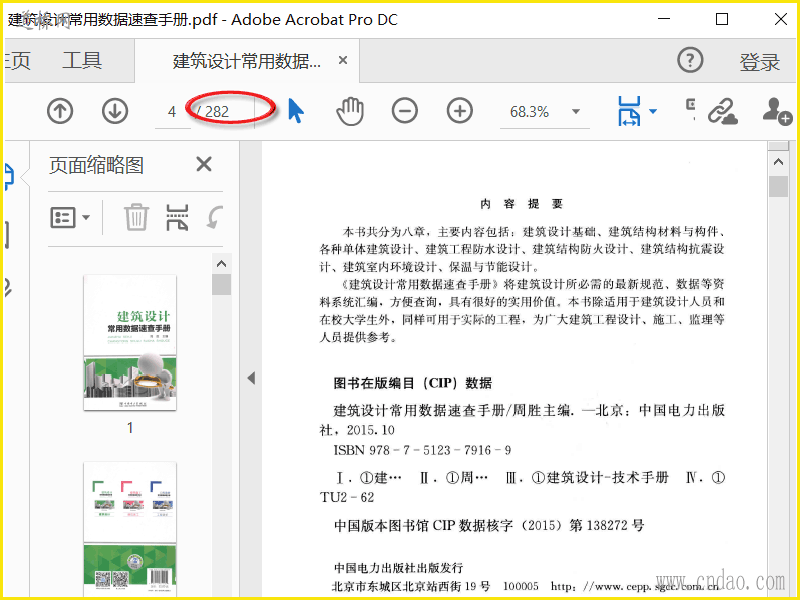Screen dimensions: 800x600
Task: Click the thumbnail label number 1
Action: 130,428
